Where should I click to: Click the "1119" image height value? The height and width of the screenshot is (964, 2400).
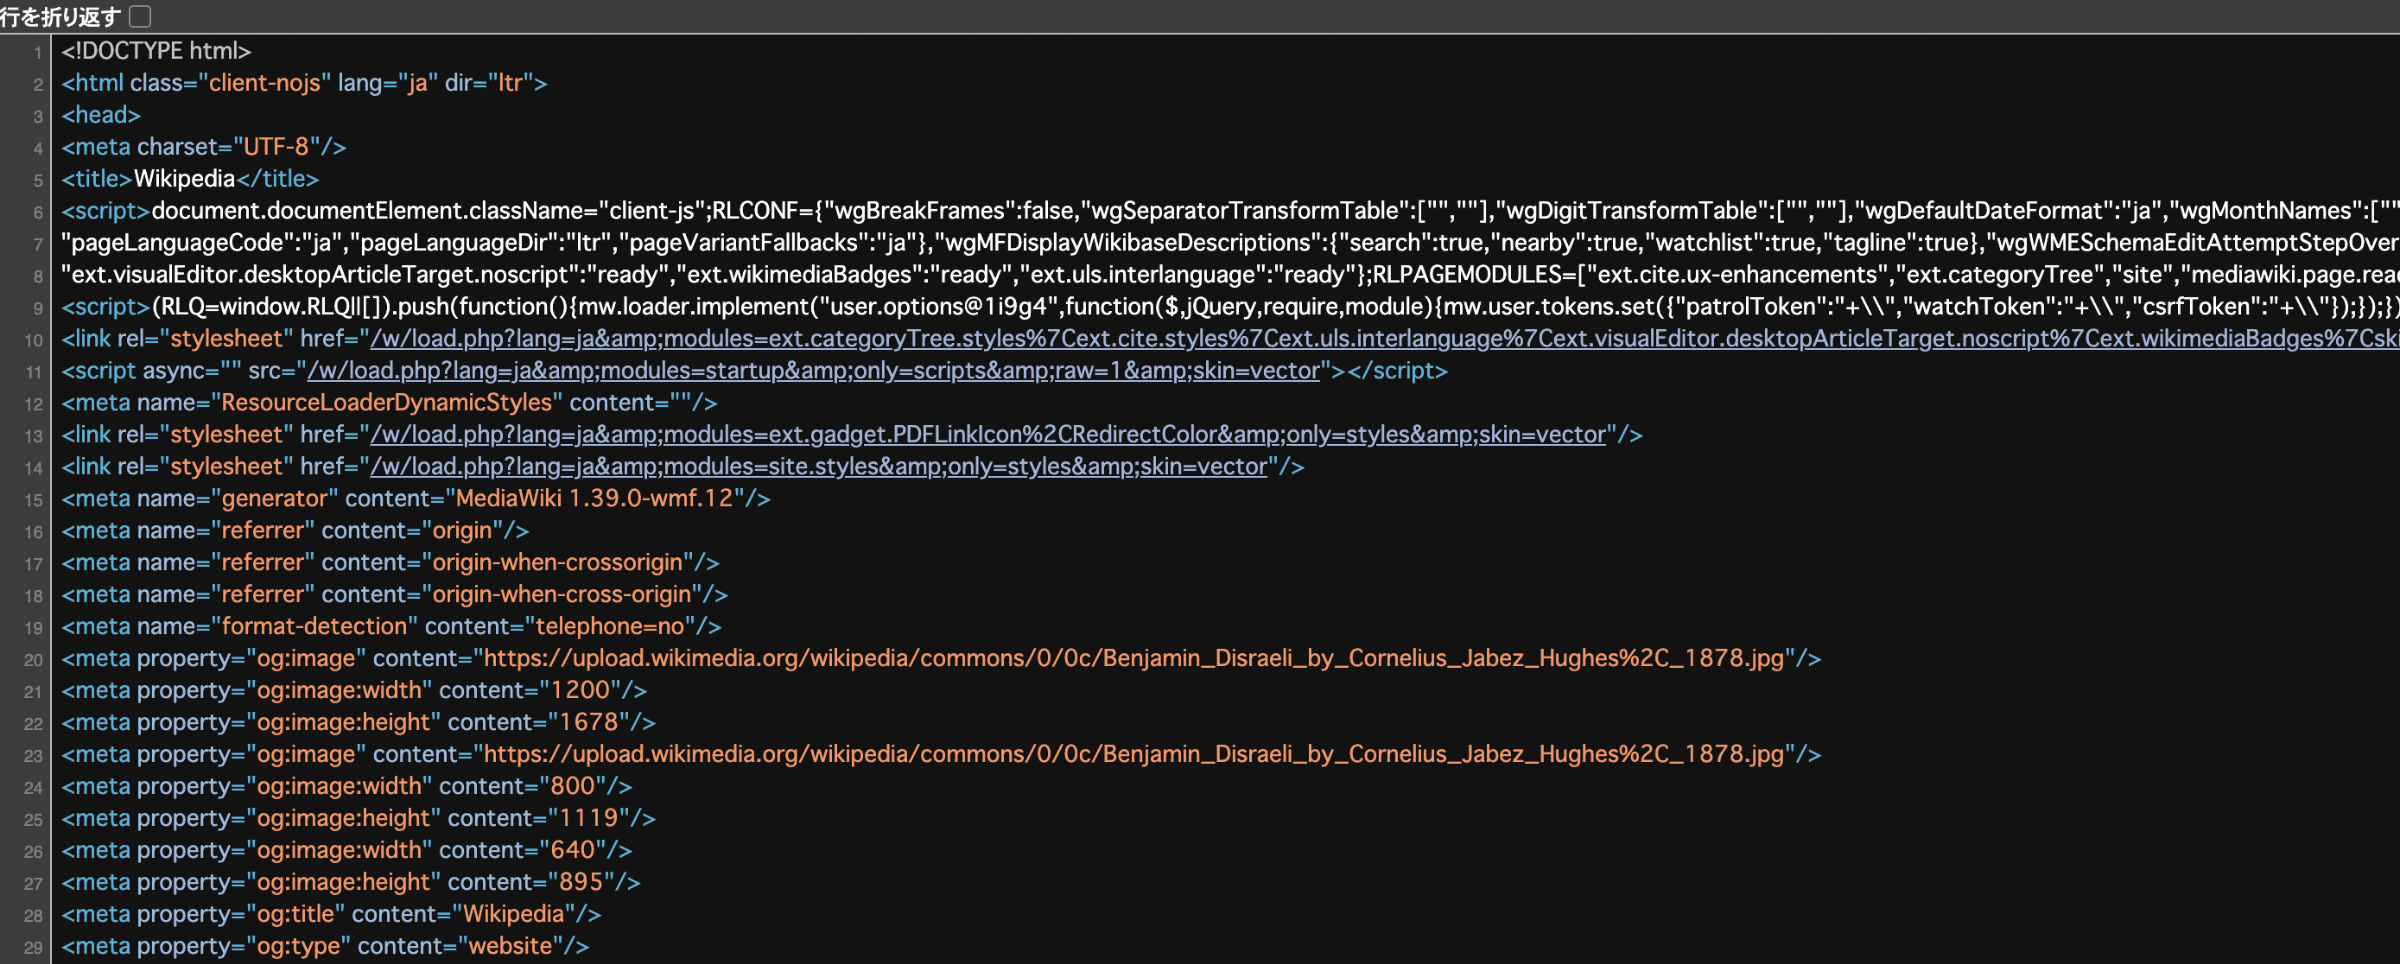[589, 819]
